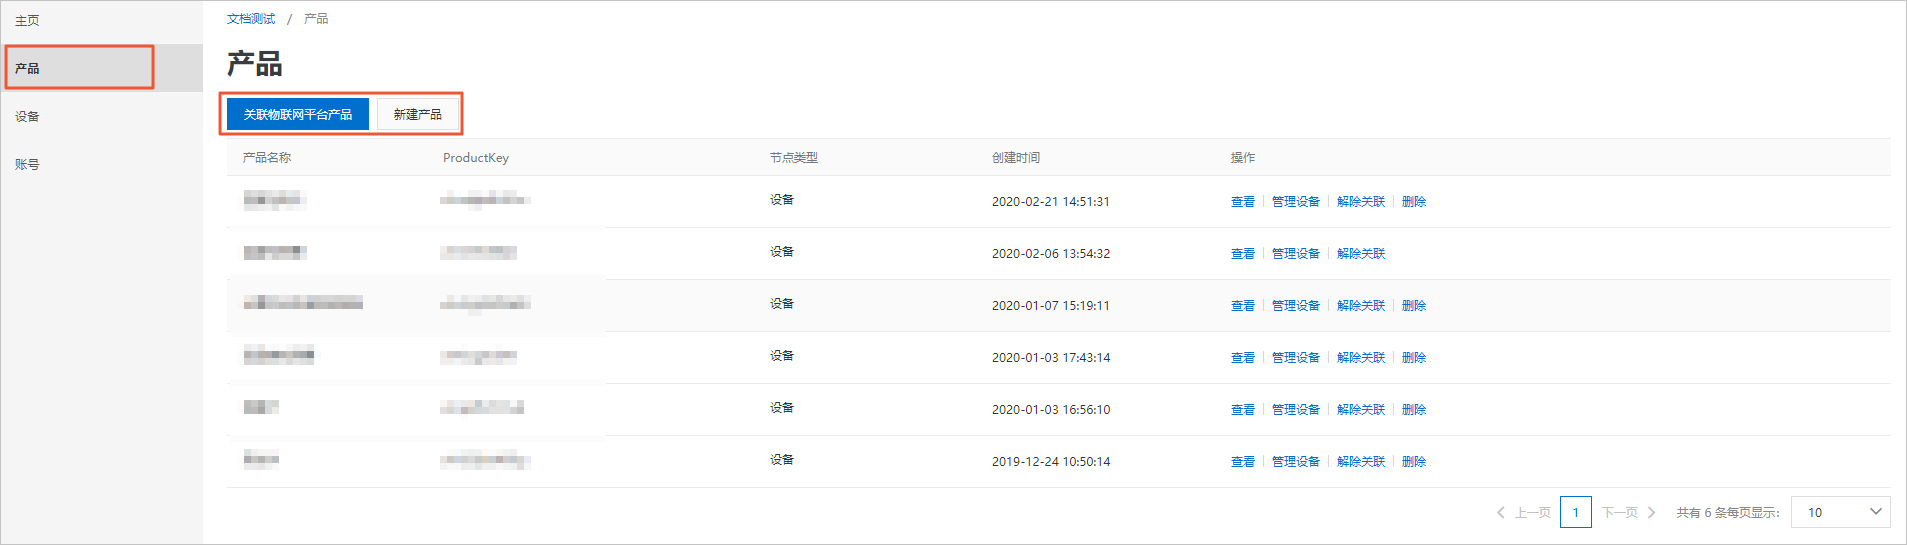
Task: Click 设备 node type in the 2020-02-21 row
Action: (782, 200)
